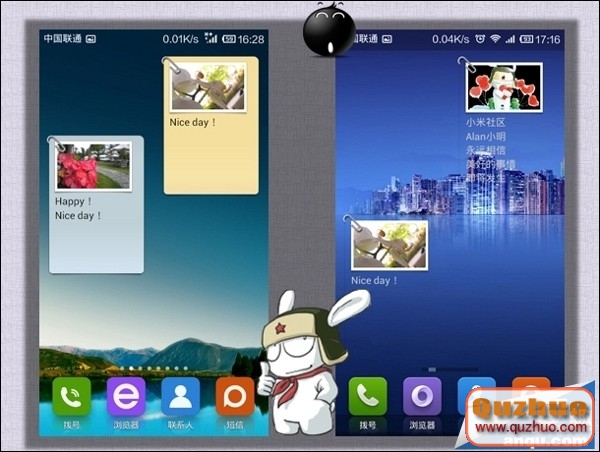The width and height of the screenshot is (600, 452).
Task: Tap the 17:16 clock on right phone
Action: pyautogui.click(x=547, y=39)
